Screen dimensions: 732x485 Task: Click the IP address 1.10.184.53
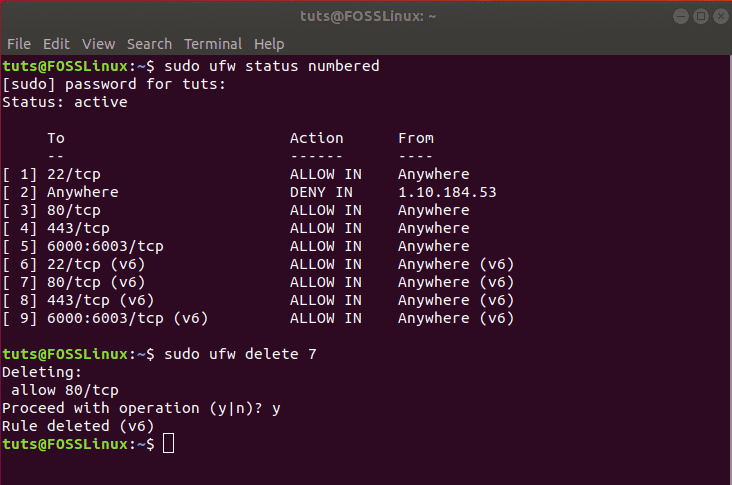click(447, 192)
